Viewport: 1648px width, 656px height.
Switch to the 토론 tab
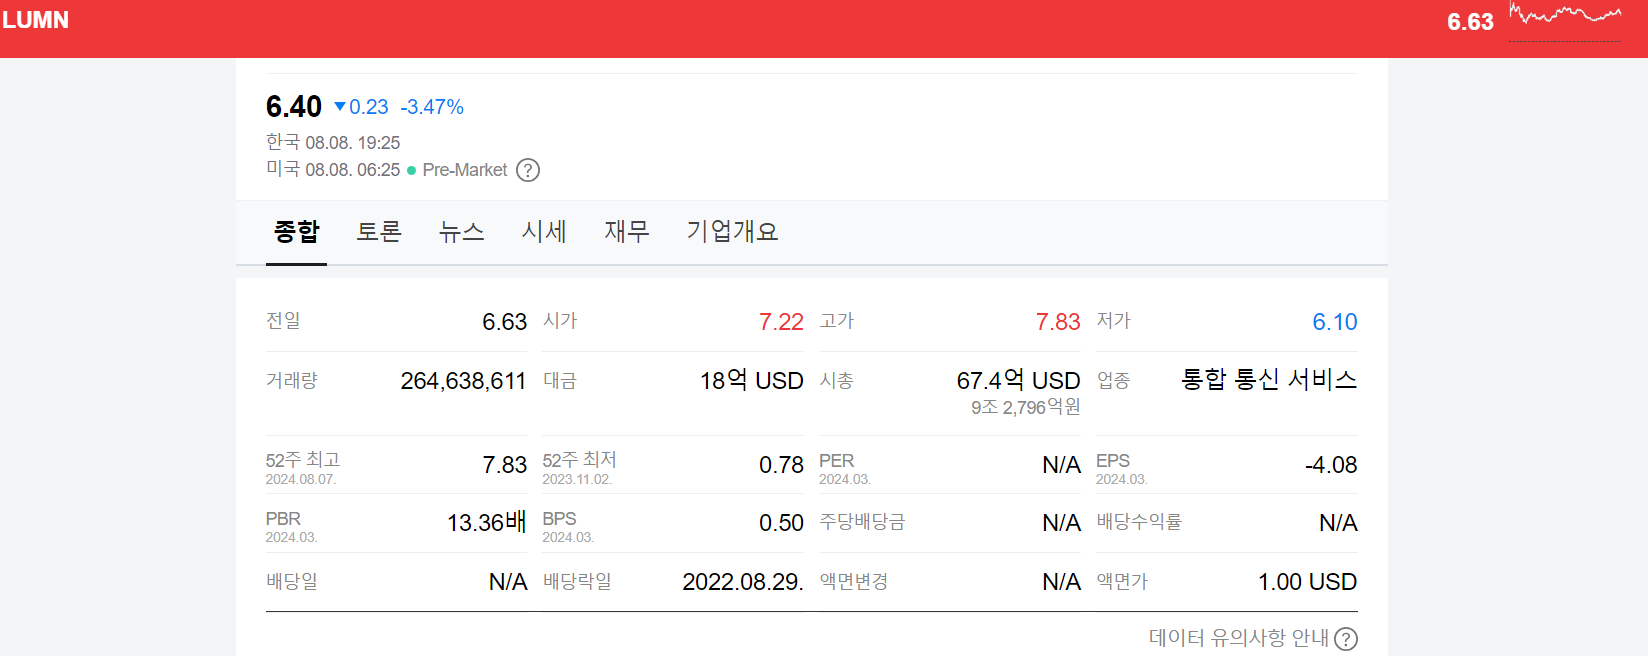coord(379,232)
